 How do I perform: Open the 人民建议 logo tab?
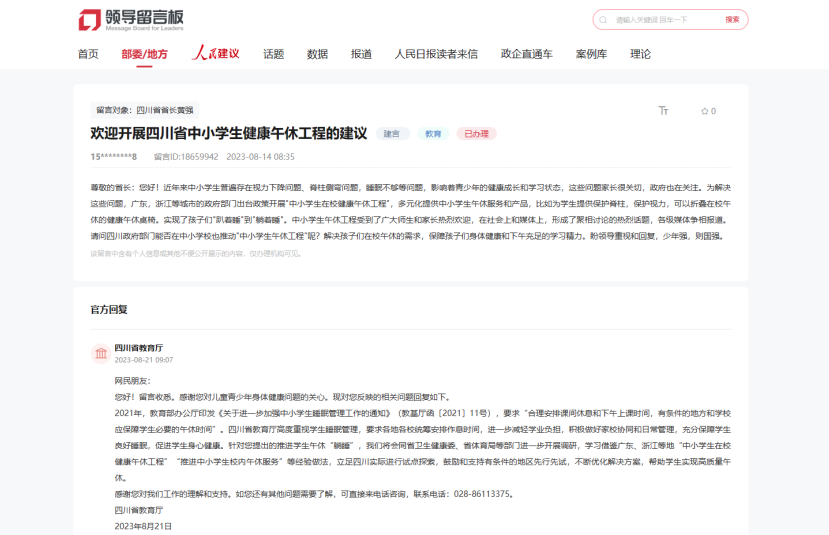point(216,54)
